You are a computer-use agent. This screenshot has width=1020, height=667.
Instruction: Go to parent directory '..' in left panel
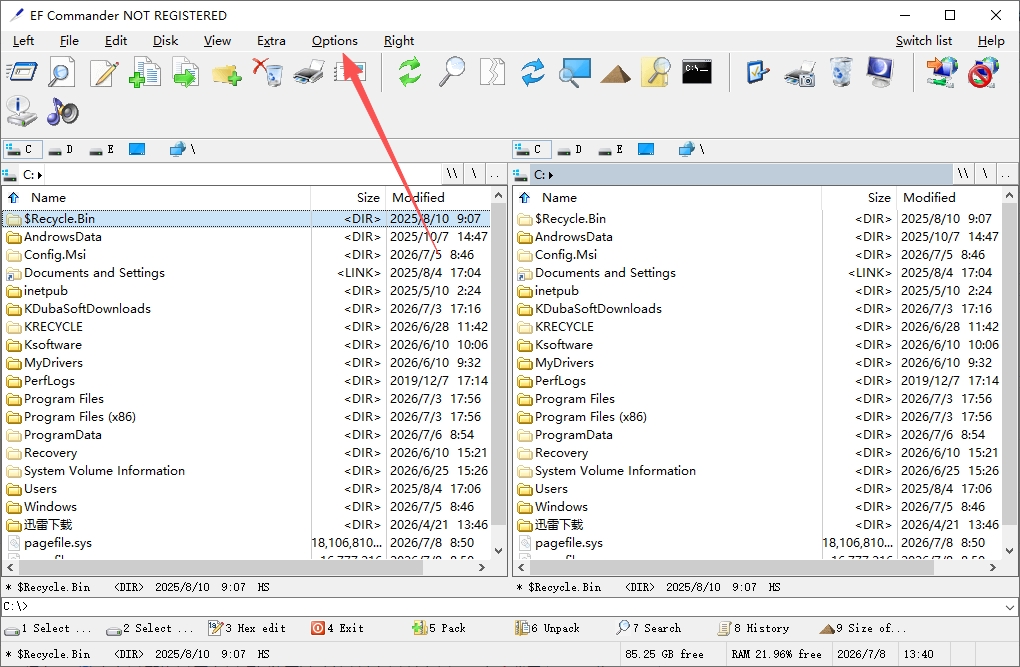(x=496, y=174)
